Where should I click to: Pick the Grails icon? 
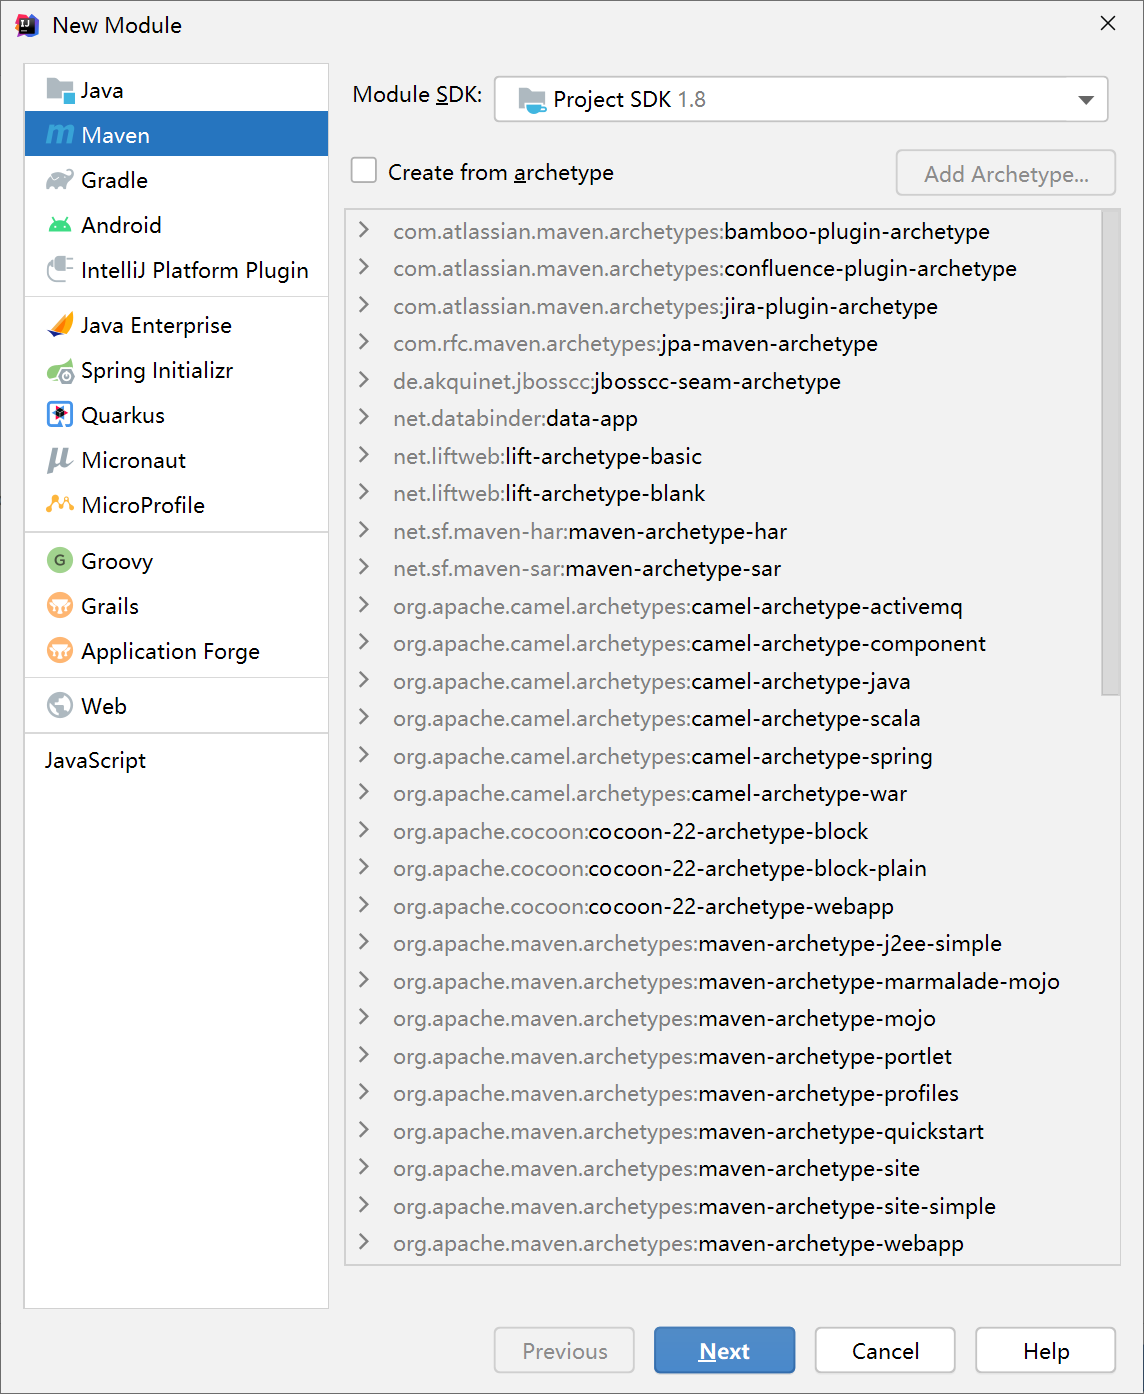point(60,606)
